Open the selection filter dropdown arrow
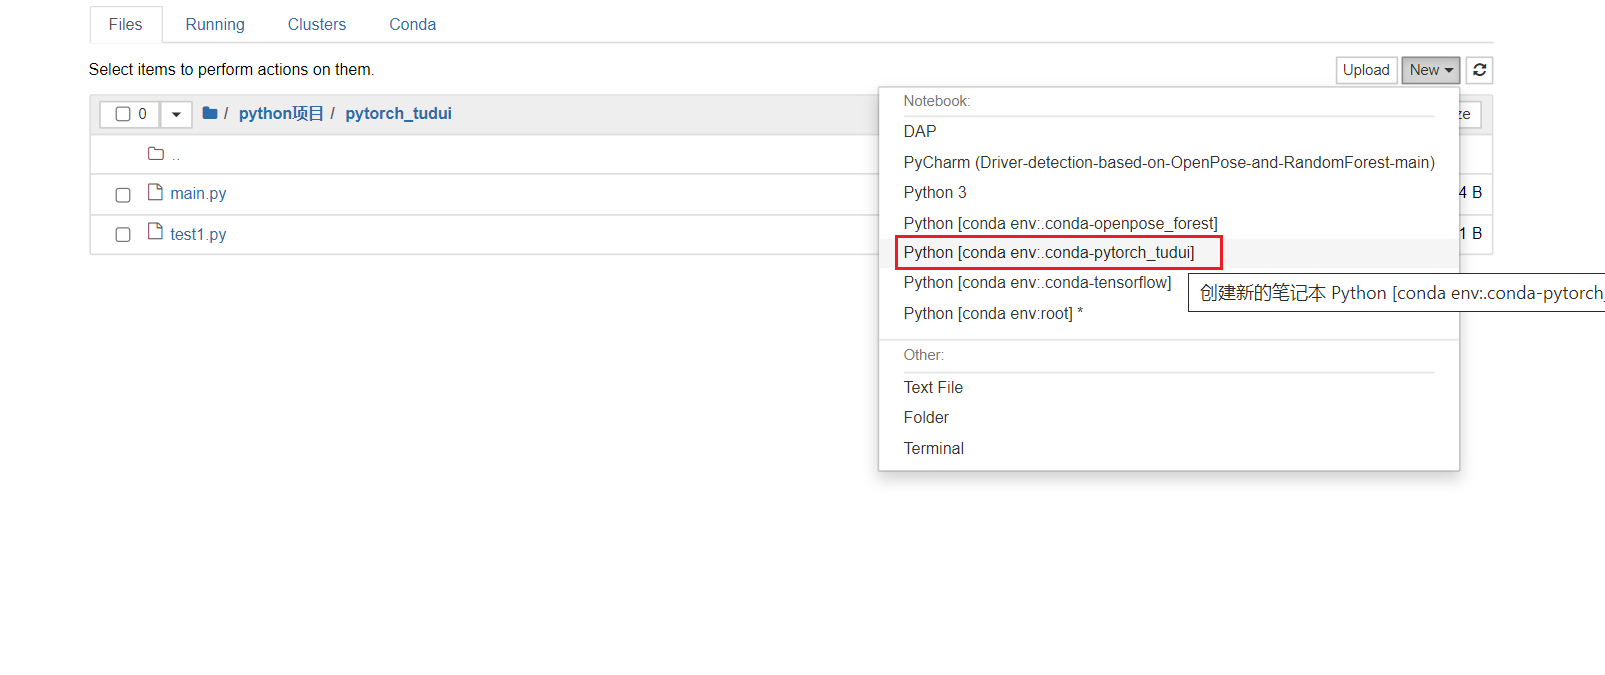 click(x=176, y=114)
